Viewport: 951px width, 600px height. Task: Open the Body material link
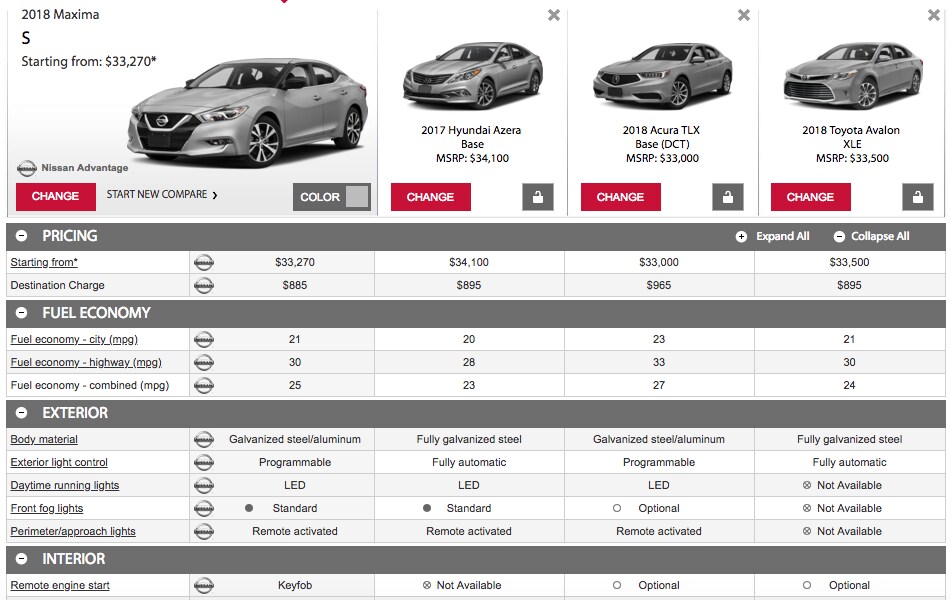click(44, 439)
